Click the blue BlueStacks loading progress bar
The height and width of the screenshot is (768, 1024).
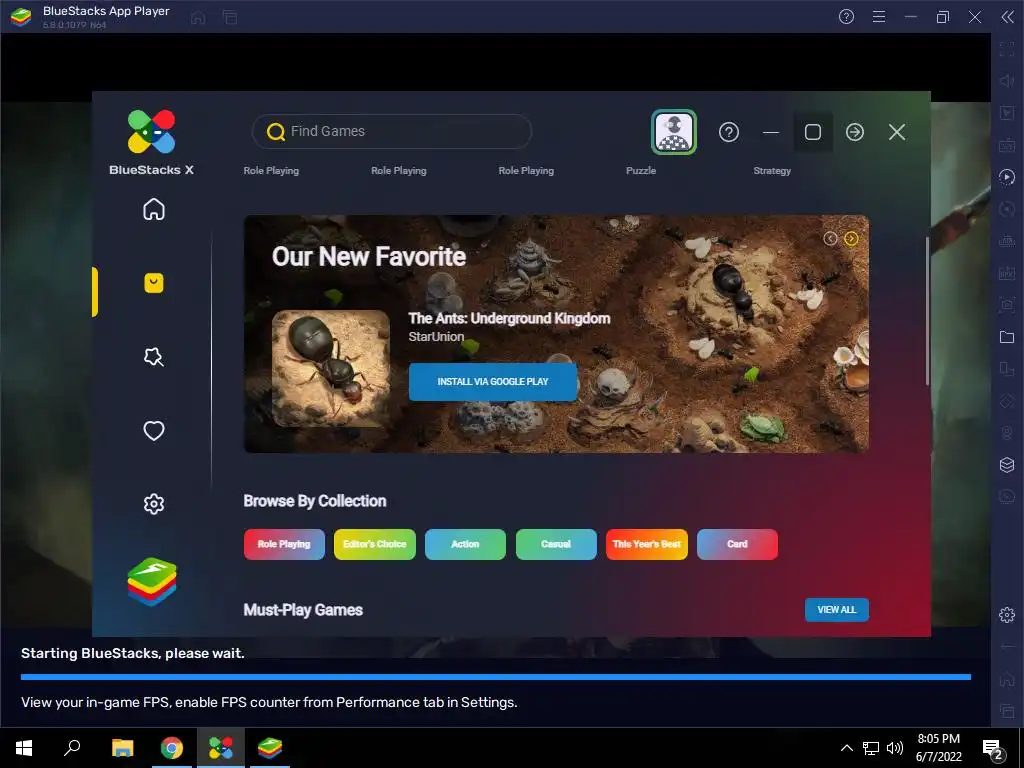(x=496, y=677)
